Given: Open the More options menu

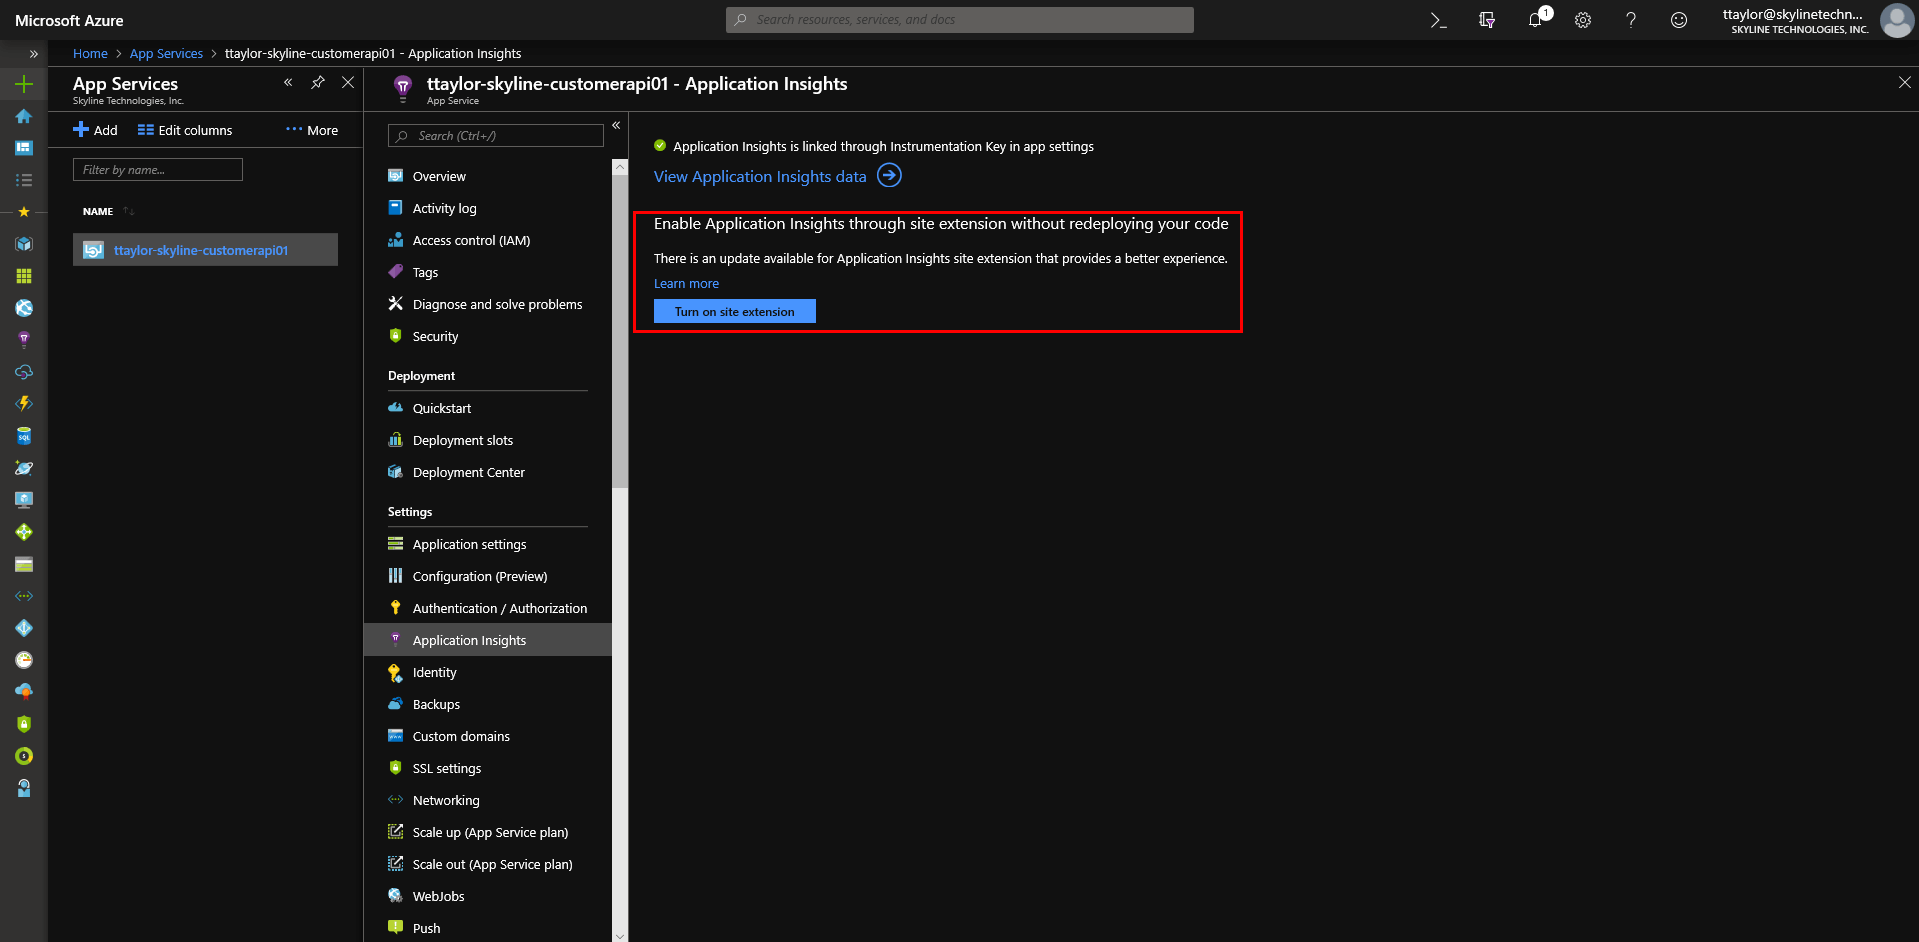Looking at the screenshot, I should coord(312,130).
